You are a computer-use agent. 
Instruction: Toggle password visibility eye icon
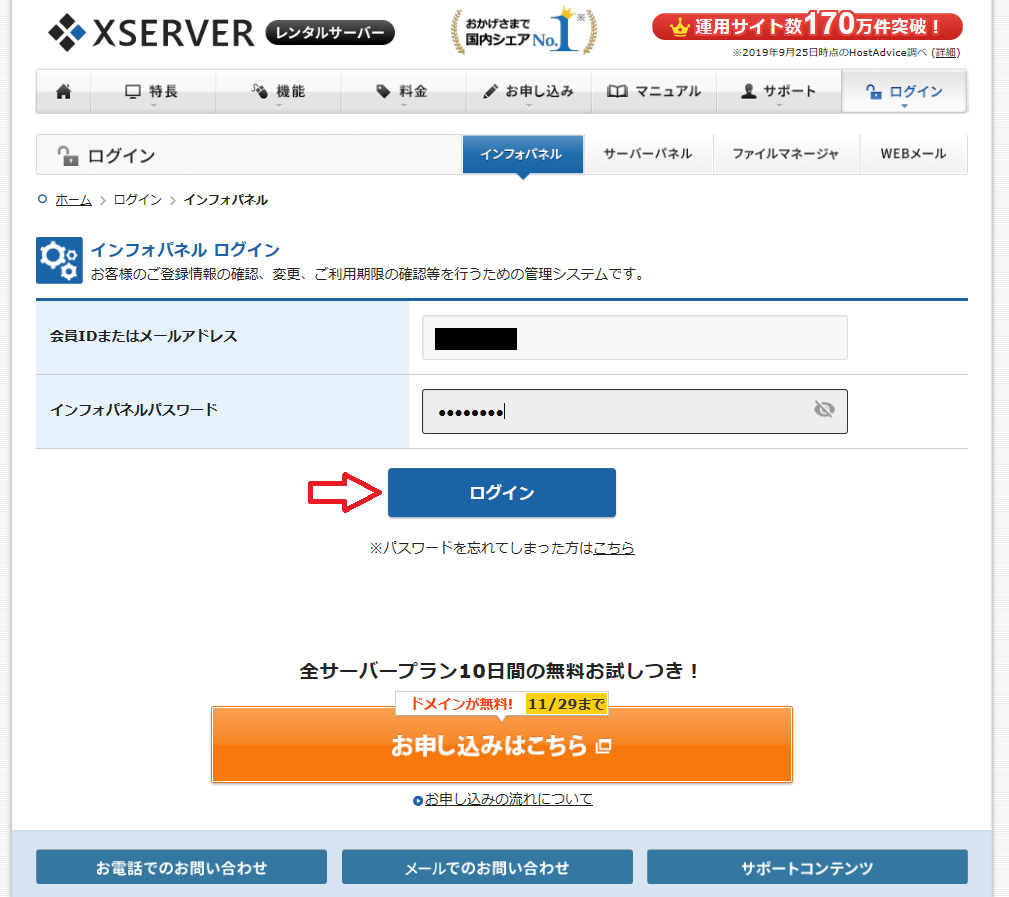(824, 409)
